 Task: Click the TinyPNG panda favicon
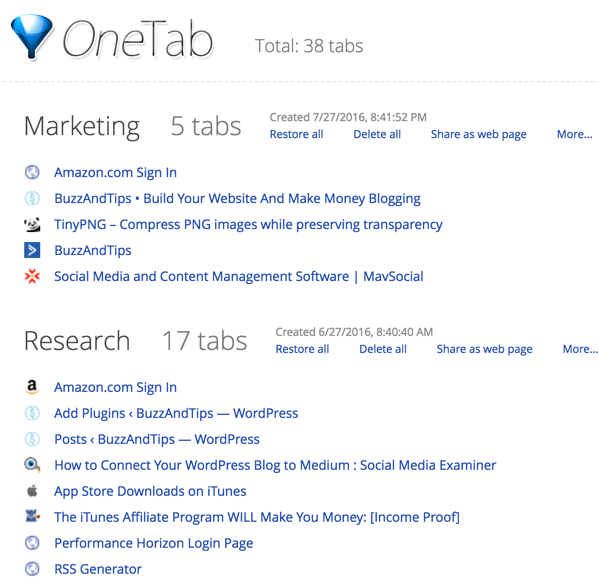[32, 224]
